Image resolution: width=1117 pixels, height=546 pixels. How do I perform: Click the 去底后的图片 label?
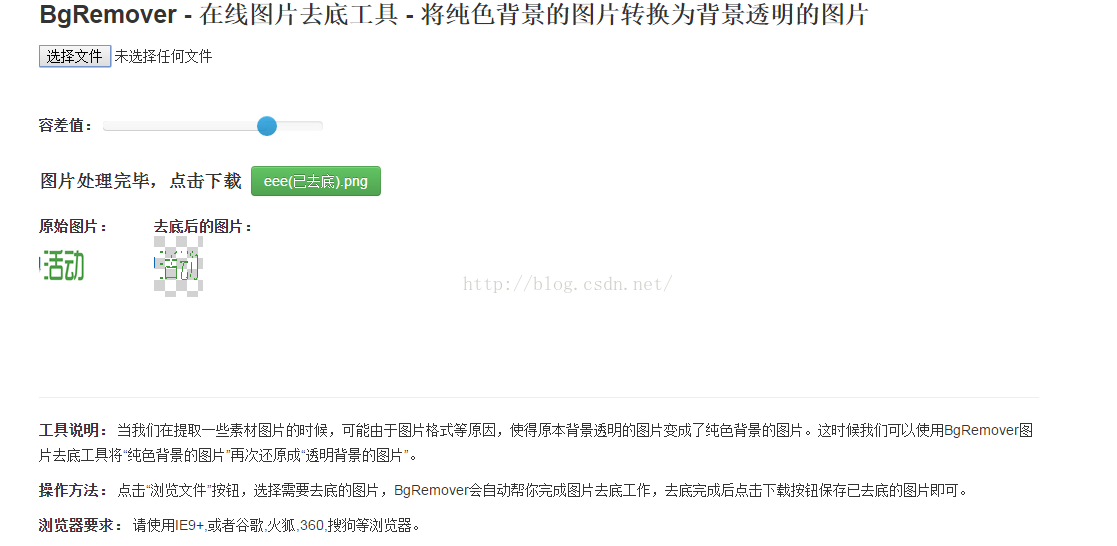tap(203, 227)
